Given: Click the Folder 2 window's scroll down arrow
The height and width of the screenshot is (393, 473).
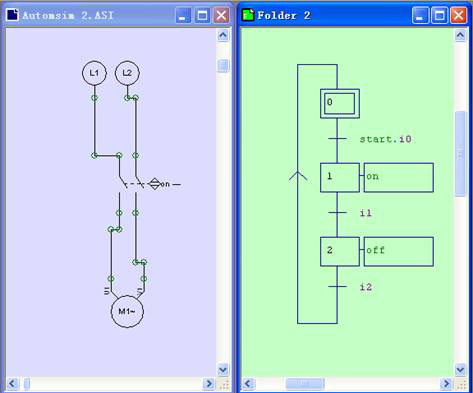Looking at the screenshot, I should coord(460,369).
